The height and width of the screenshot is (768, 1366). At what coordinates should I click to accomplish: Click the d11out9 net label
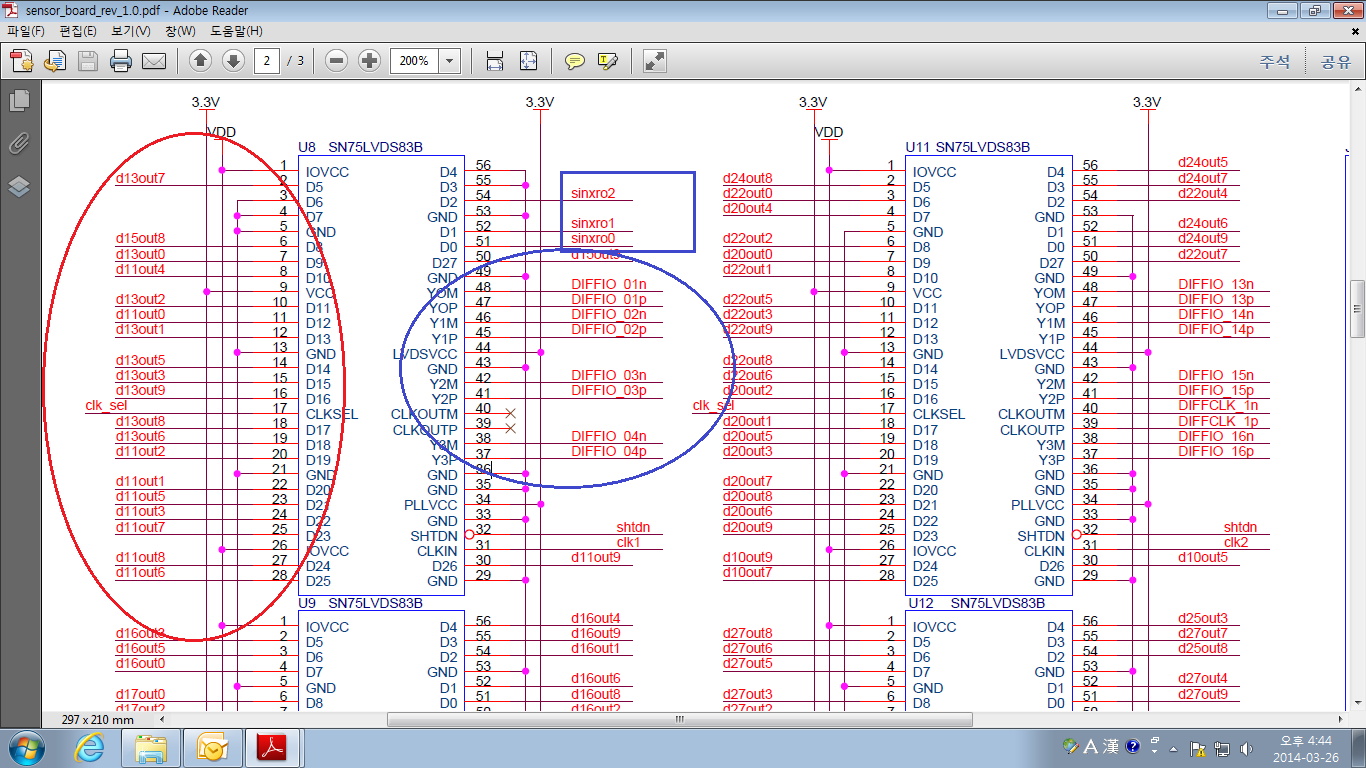coord(596,557)
